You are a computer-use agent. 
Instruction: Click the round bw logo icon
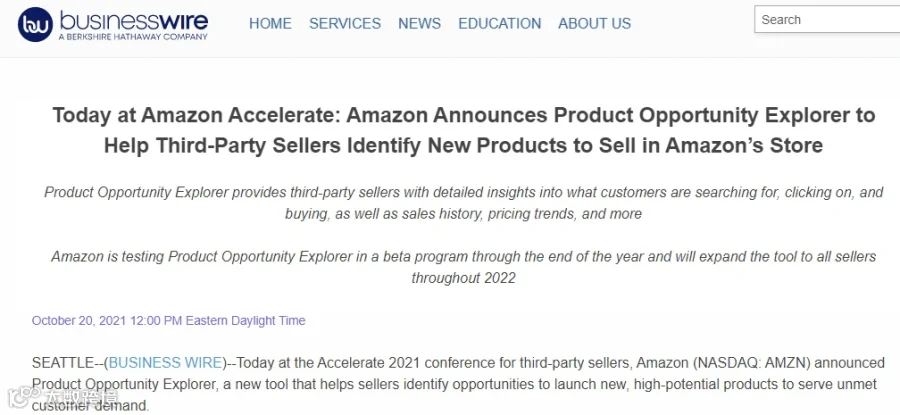click(x=35, y=25)
